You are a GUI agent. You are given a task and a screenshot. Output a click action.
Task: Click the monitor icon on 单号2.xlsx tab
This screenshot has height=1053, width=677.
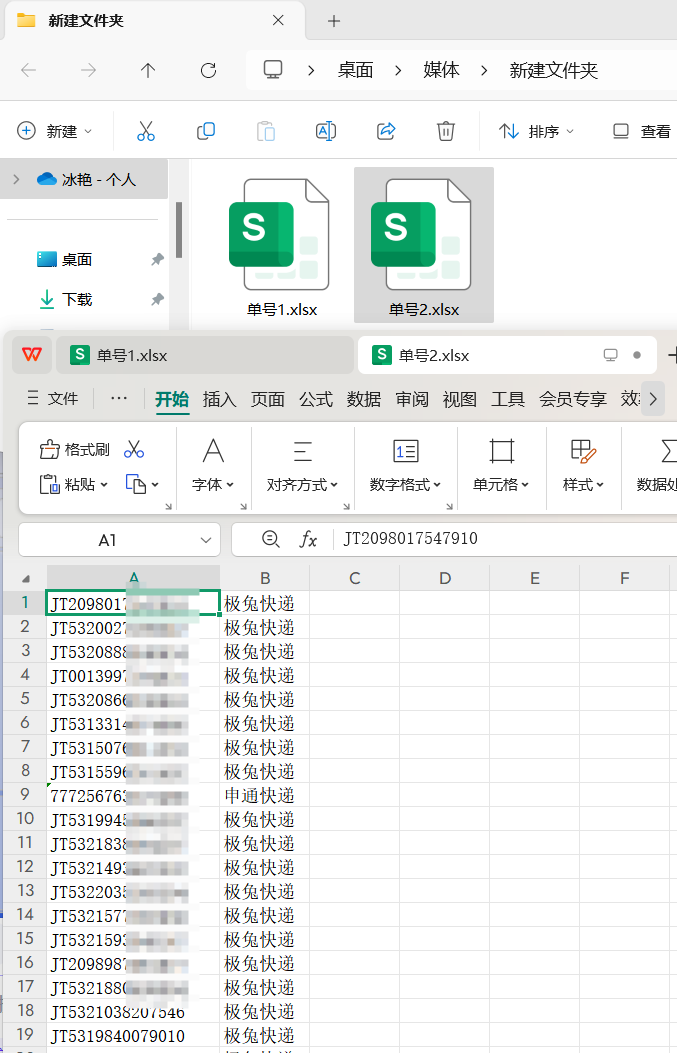tap(611, 355)
